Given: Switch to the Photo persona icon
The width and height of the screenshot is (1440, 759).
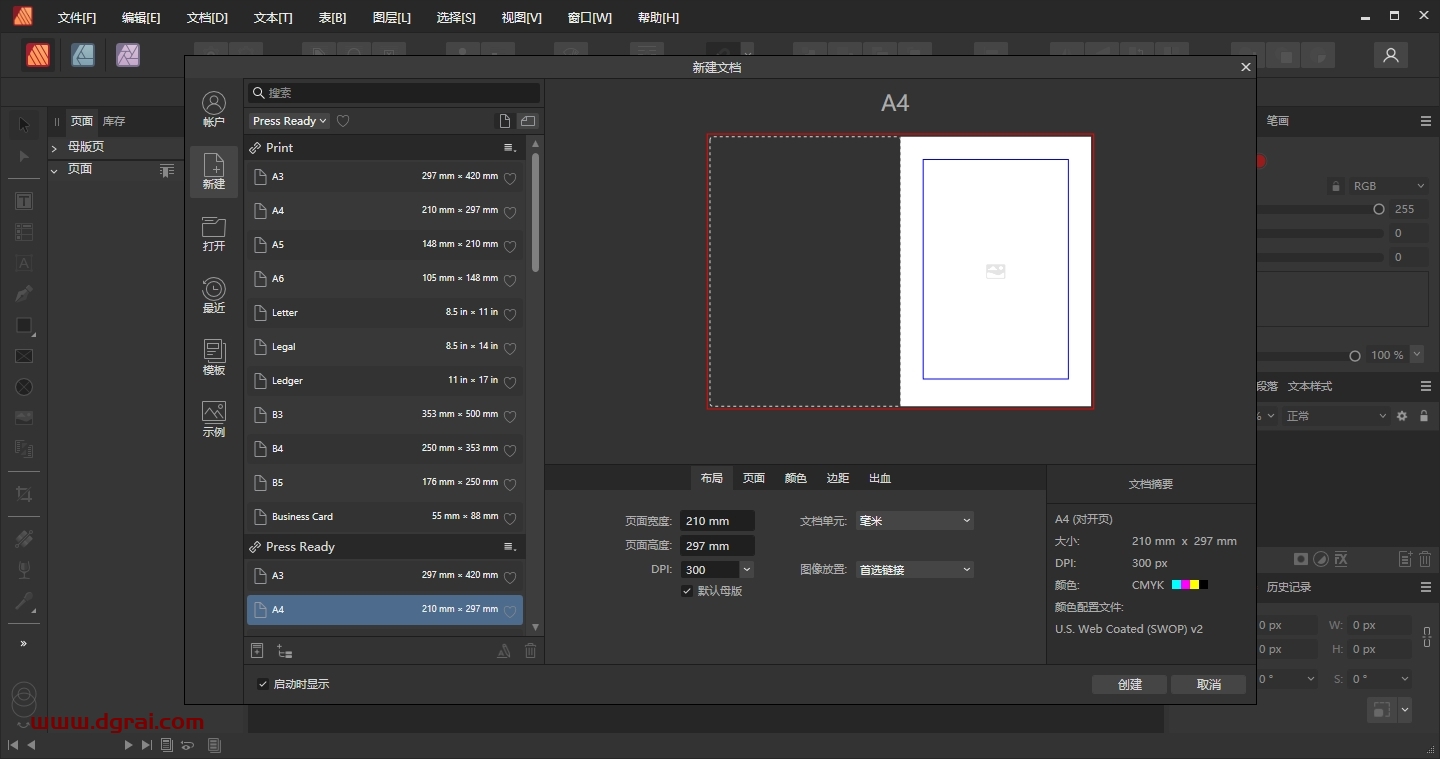Looking at the screenshot, I should pos(127,56).
